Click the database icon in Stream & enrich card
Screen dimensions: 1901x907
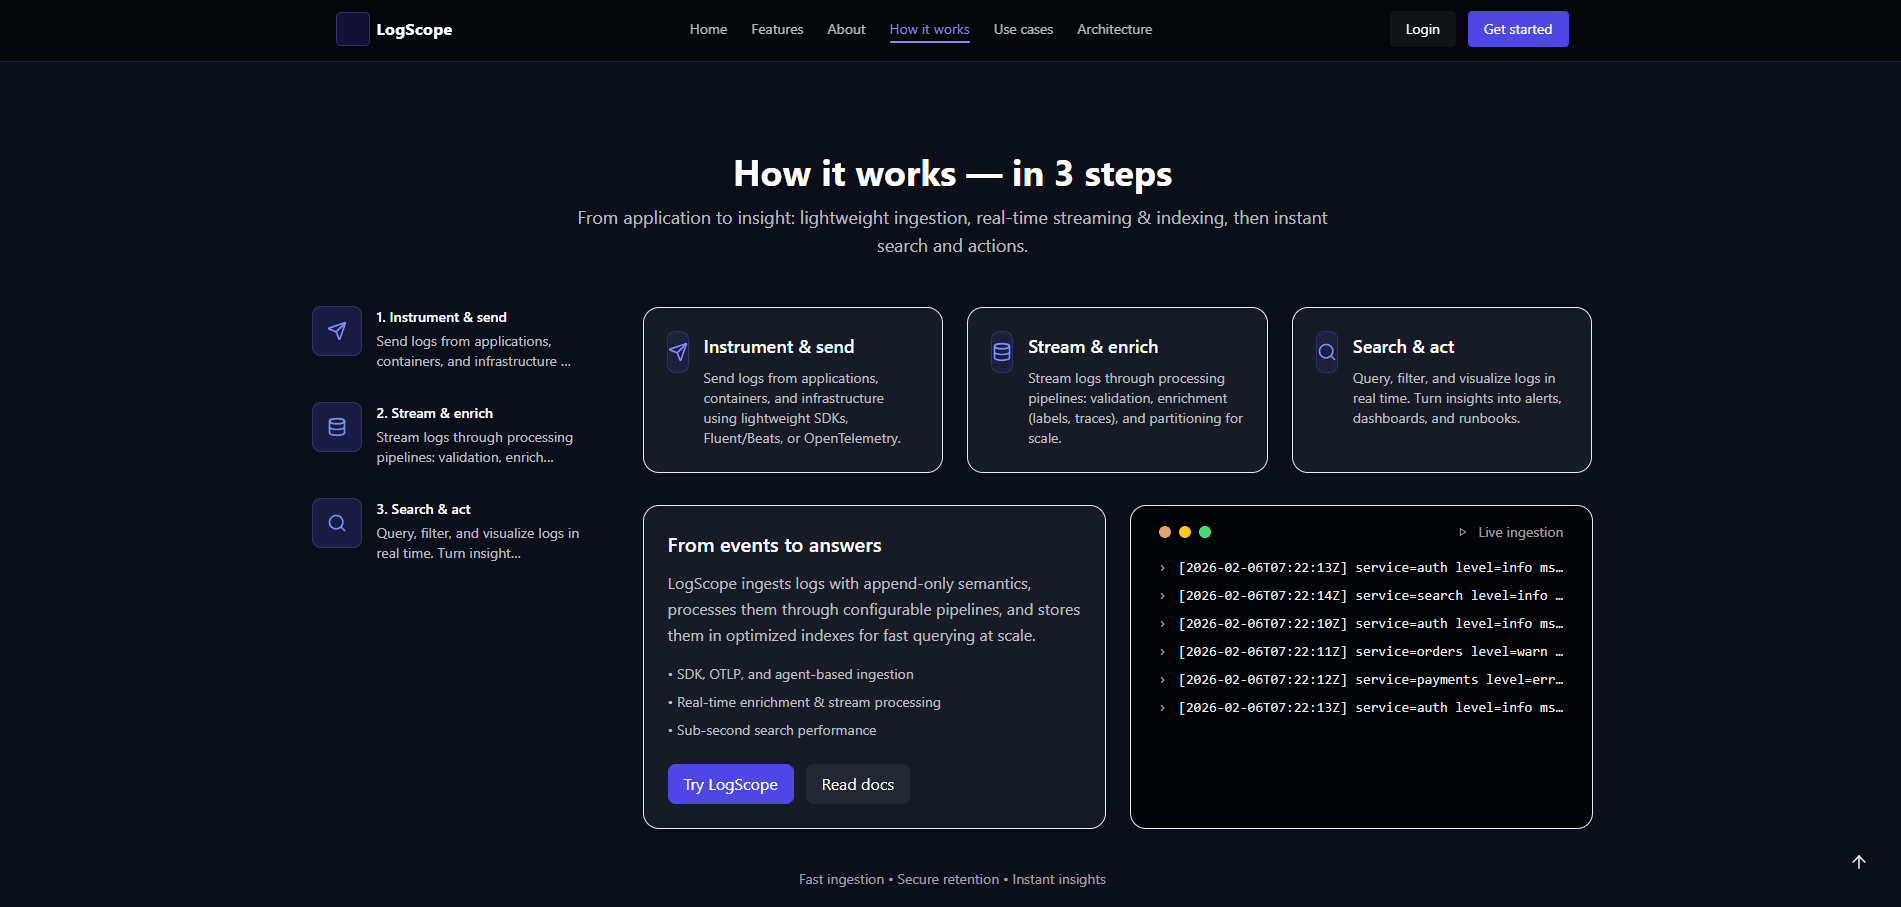click(x=1002, y=352)
